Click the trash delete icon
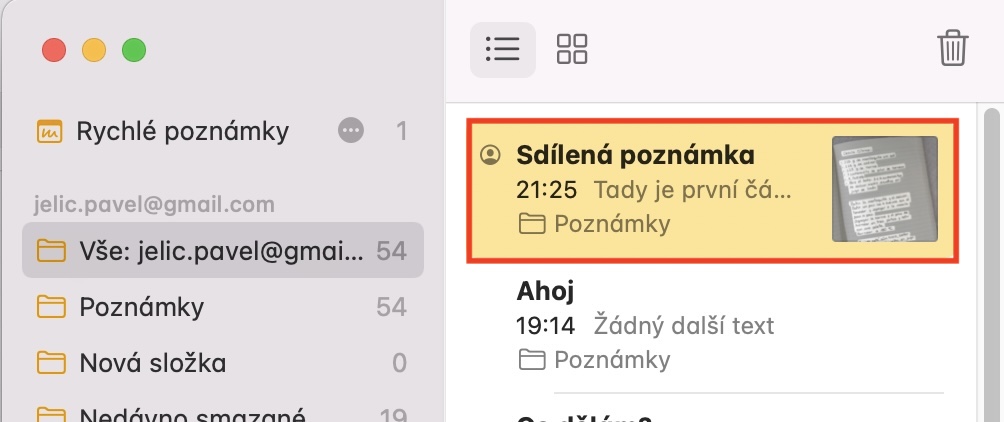This screenshot has height=422, width=1004. pos(952,49)
